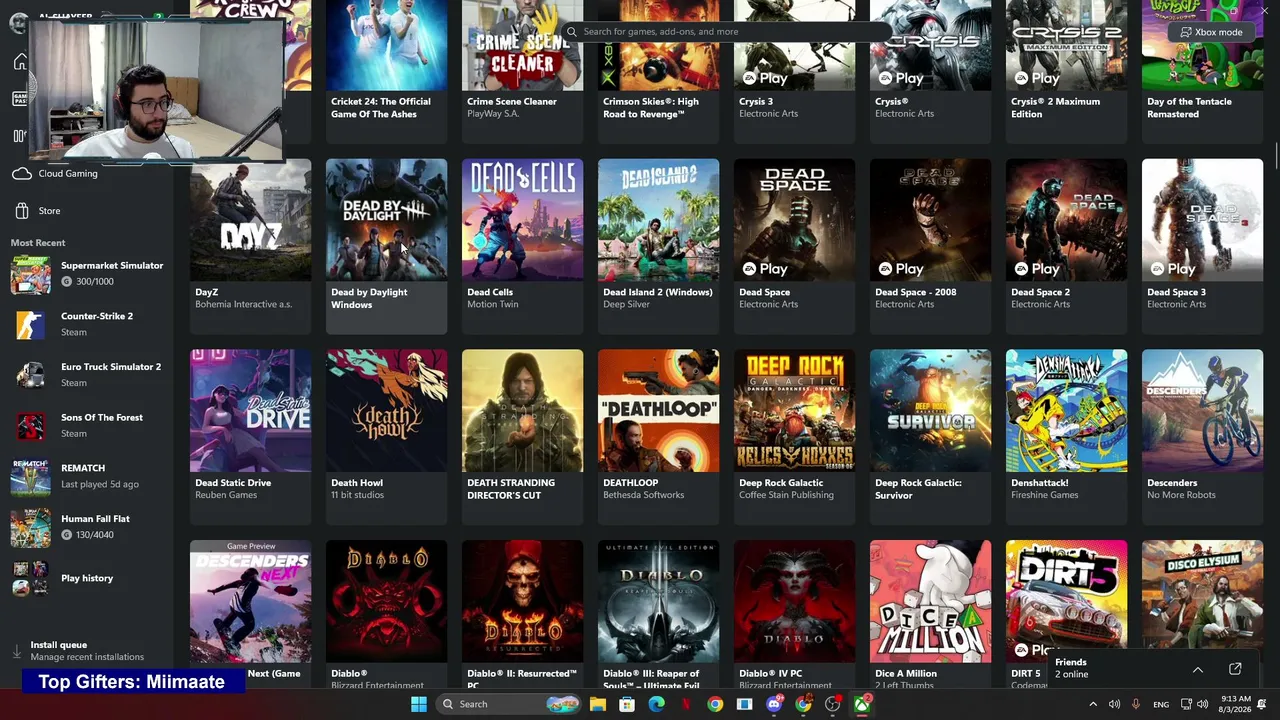
Task: Open the Dead Space EA Play tile
Action: (794, 246)
